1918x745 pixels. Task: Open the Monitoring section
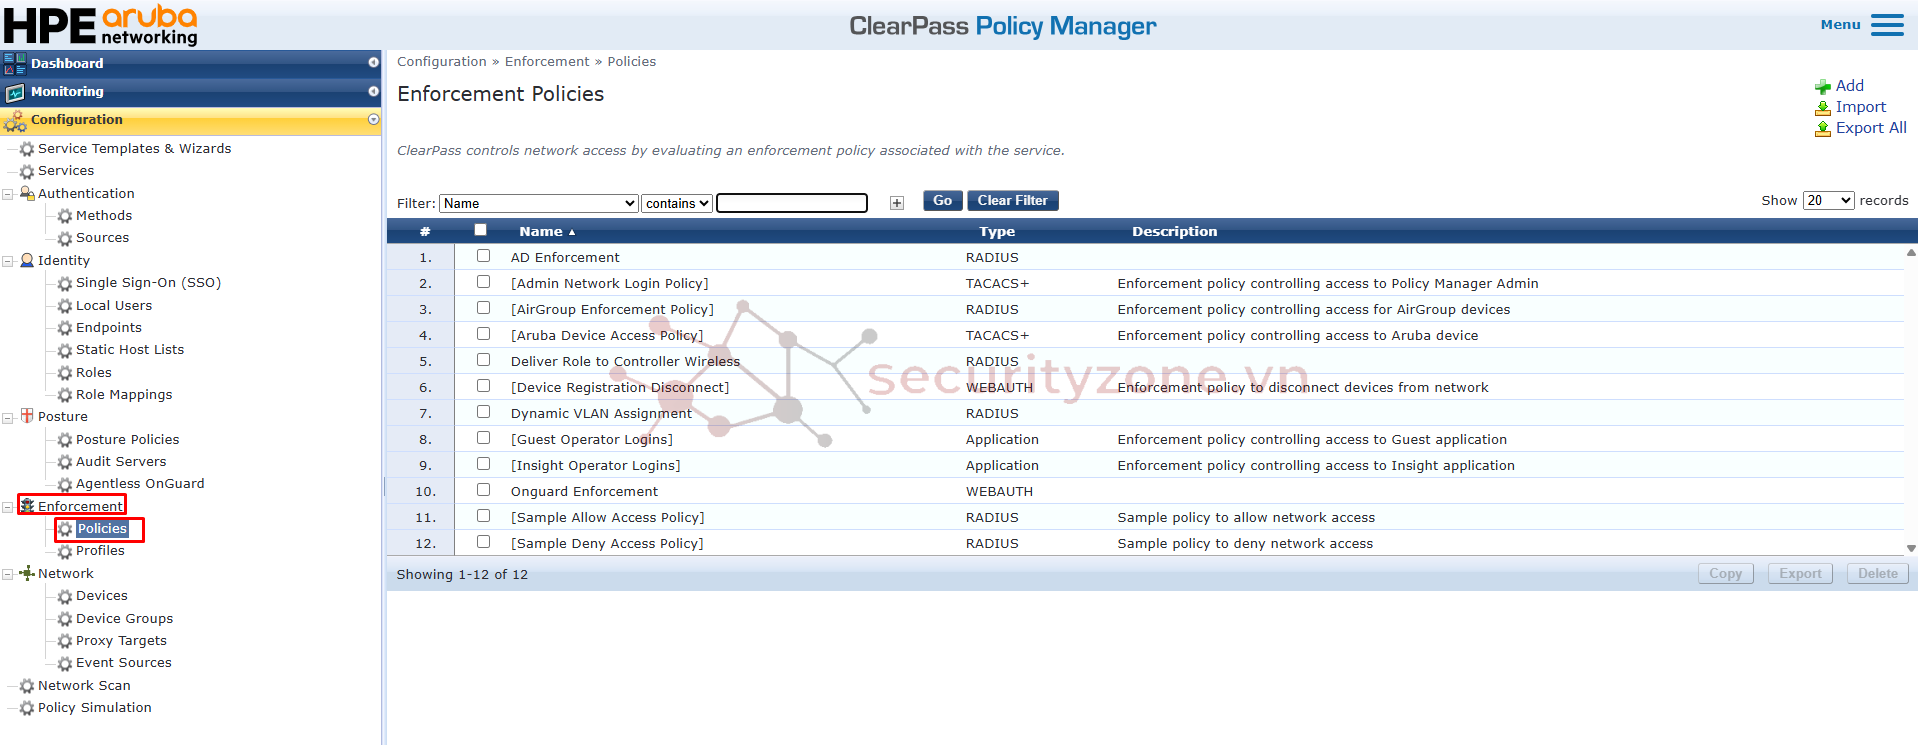click(191, 91)
